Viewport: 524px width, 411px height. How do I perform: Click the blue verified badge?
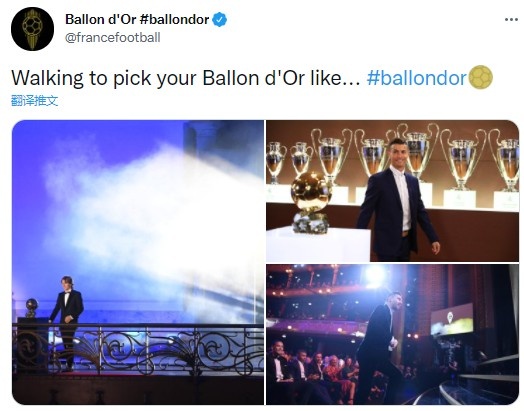point(220,19)
